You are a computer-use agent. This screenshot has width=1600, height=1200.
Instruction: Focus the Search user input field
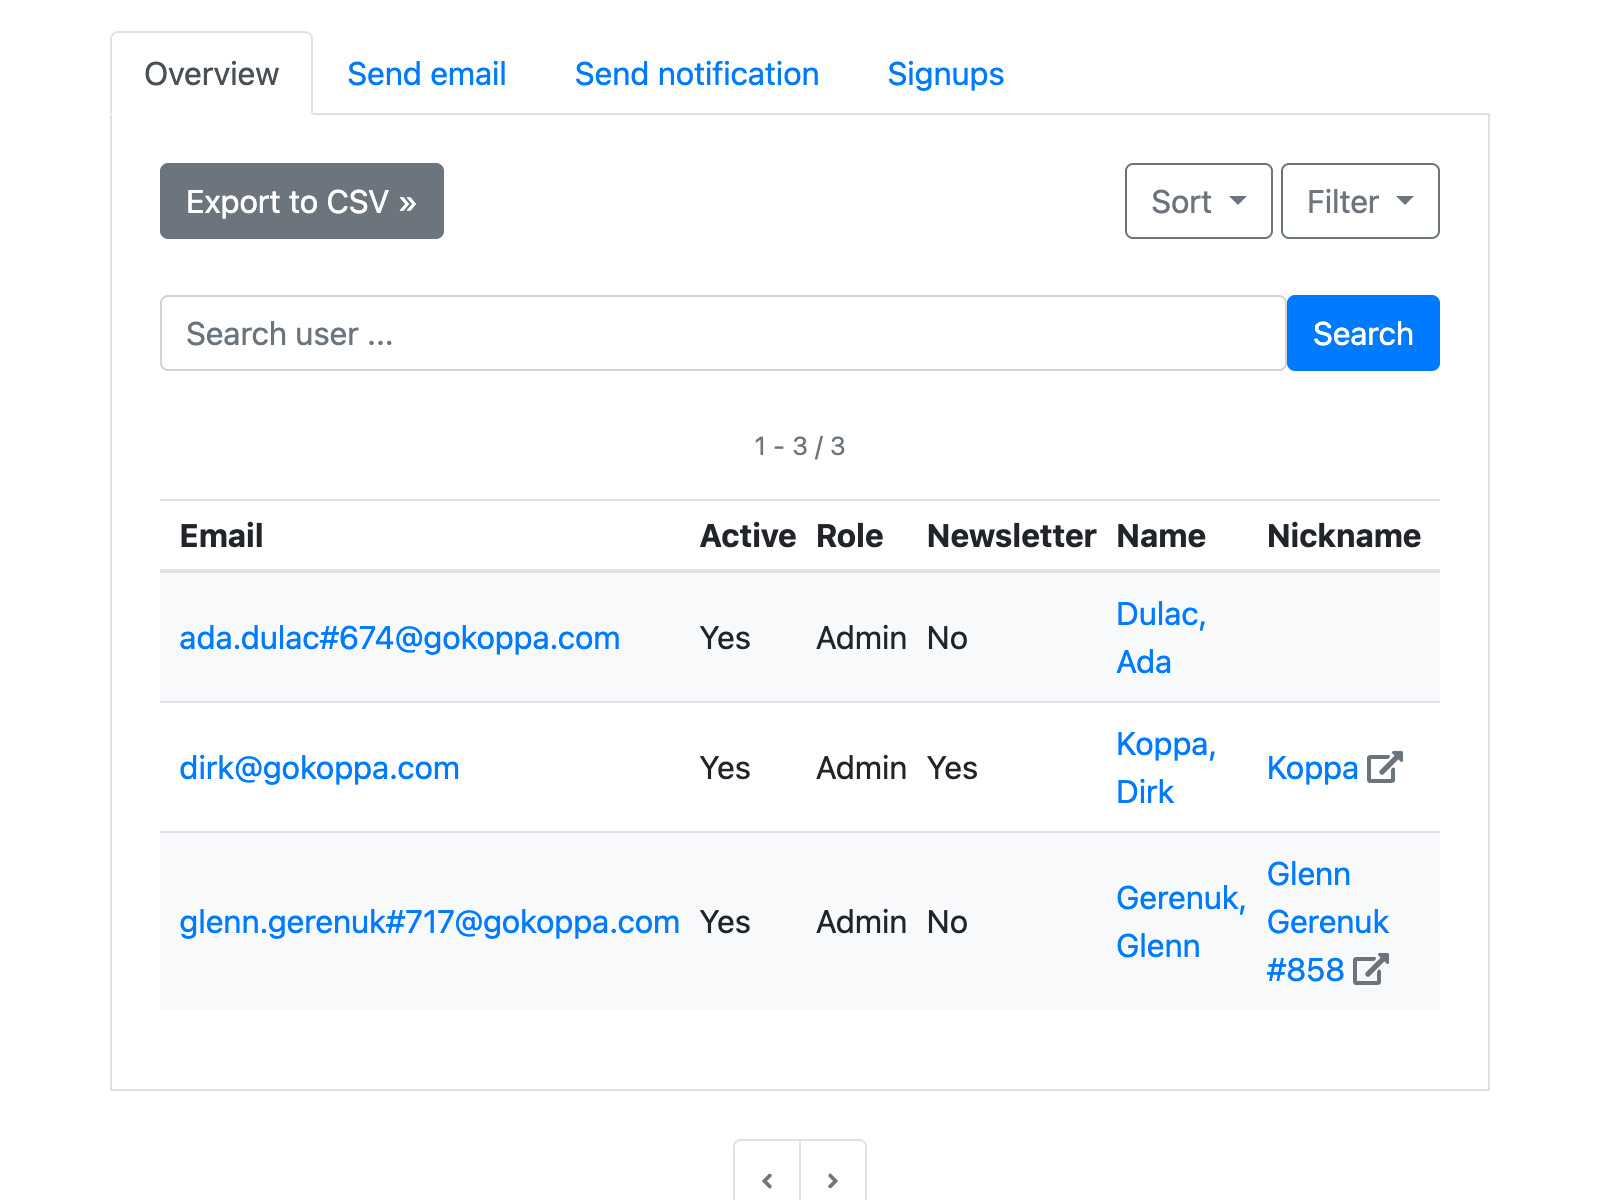coord(722,333)
